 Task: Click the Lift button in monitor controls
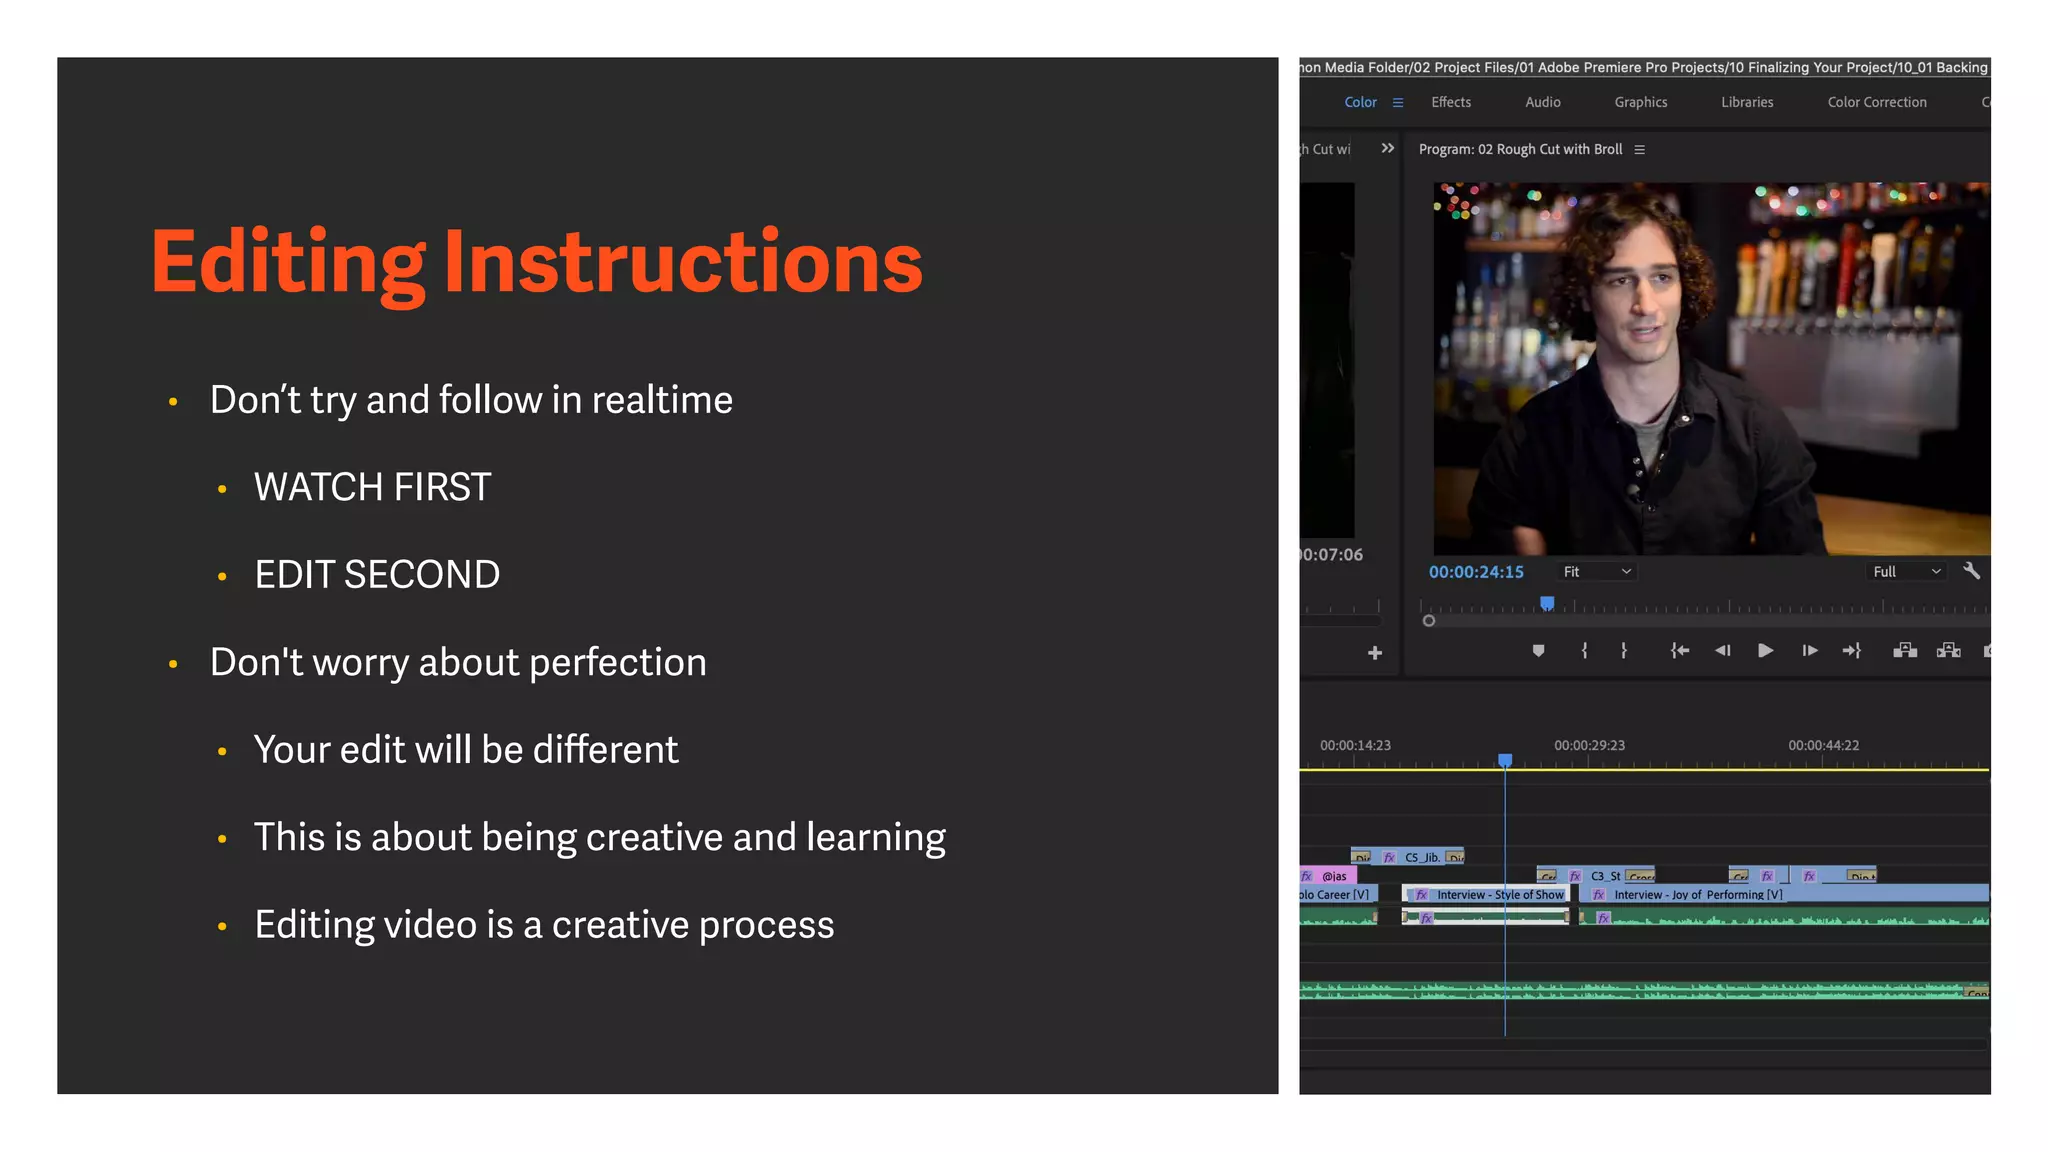click(1904, 651)
